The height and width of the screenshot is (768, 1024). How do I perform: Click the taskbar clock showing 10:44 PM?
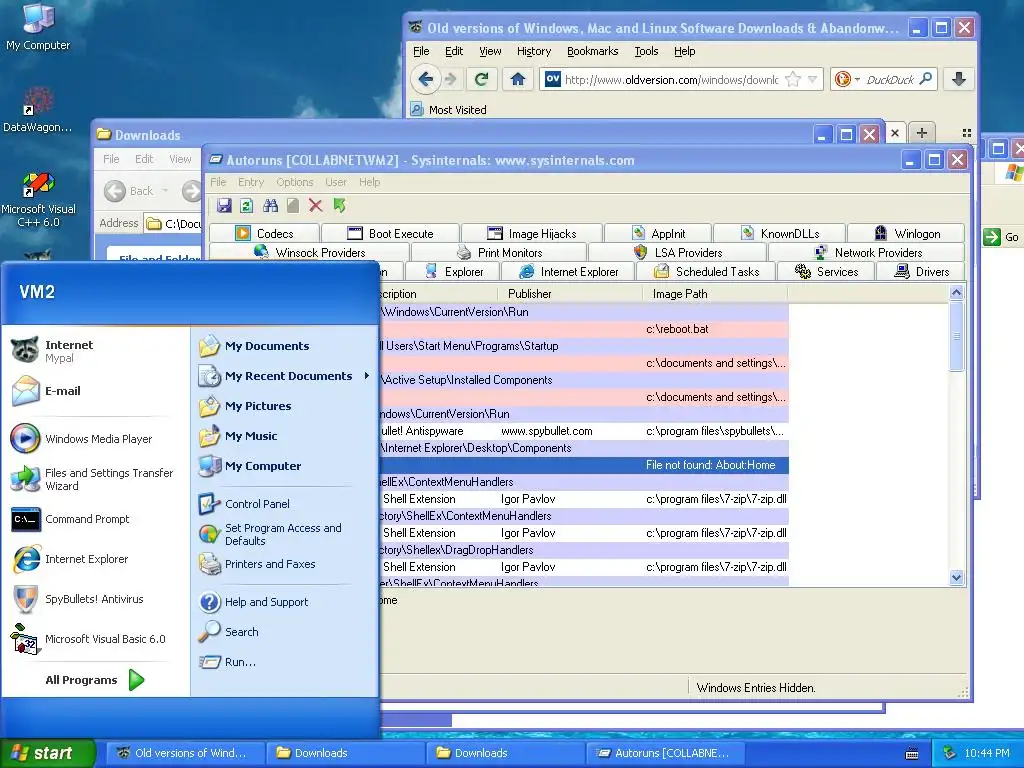click(987, 753)
